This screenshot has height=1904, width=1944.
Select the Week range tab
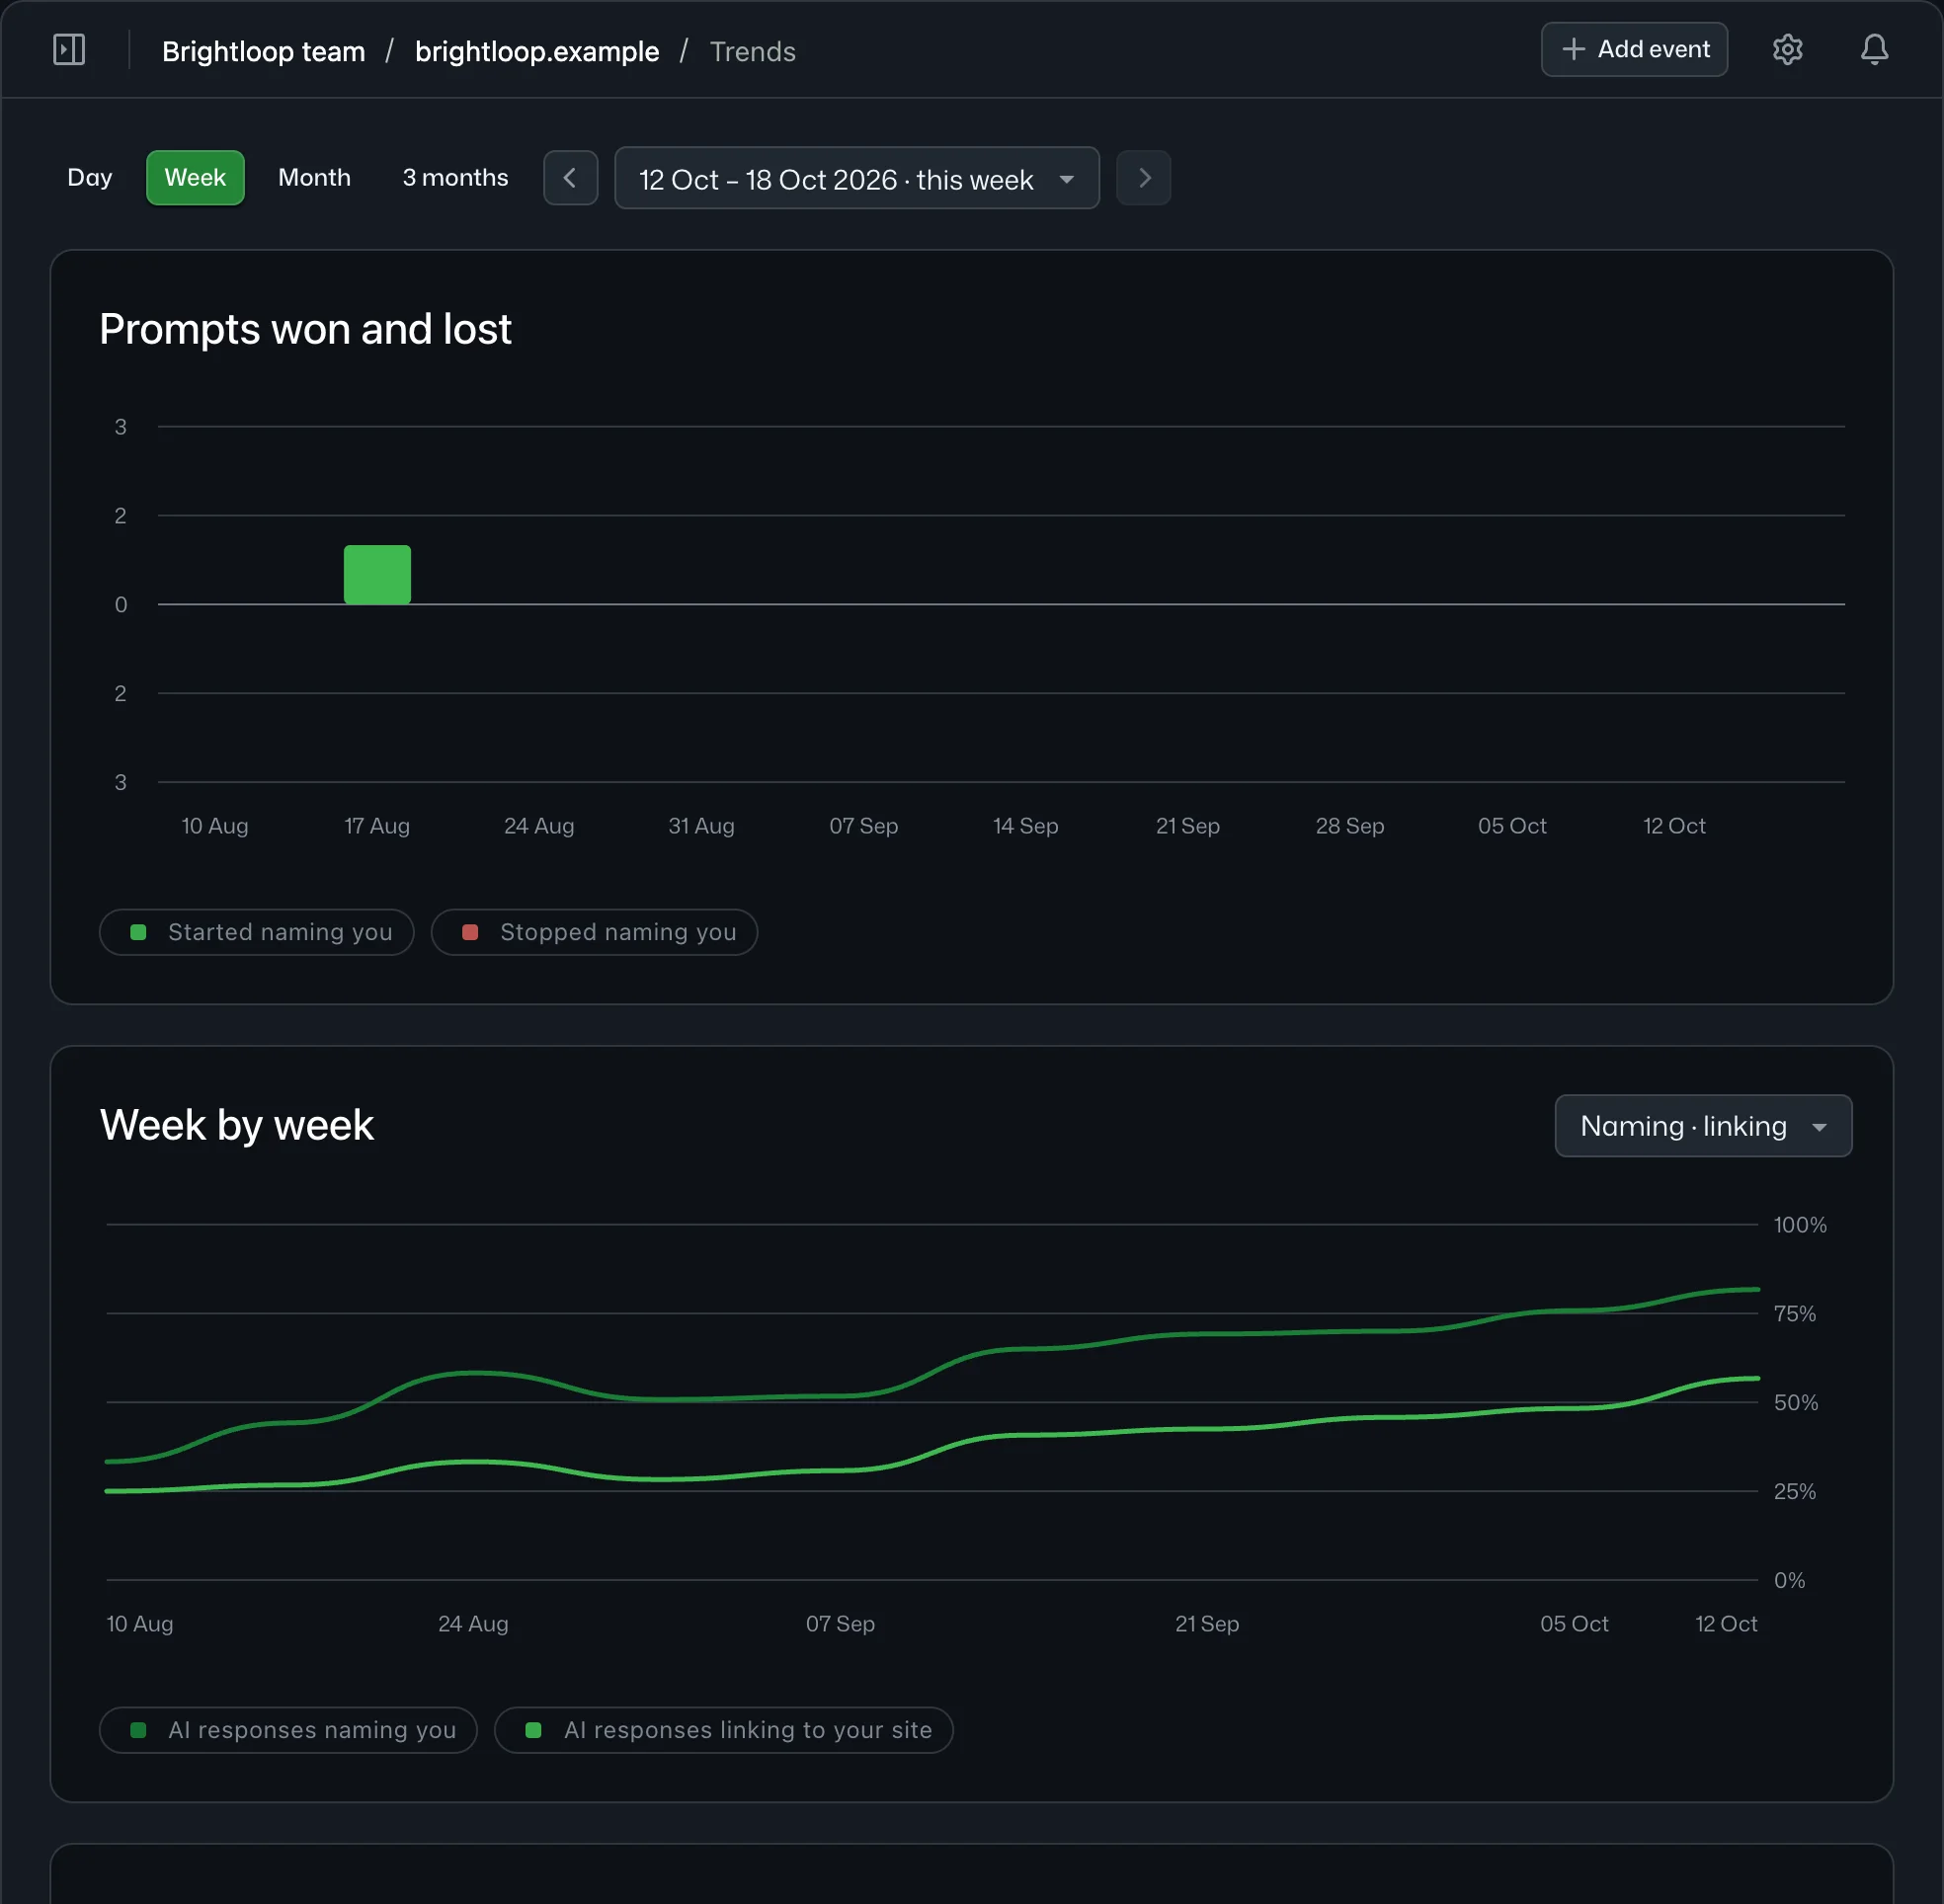[x=195, y=178]
